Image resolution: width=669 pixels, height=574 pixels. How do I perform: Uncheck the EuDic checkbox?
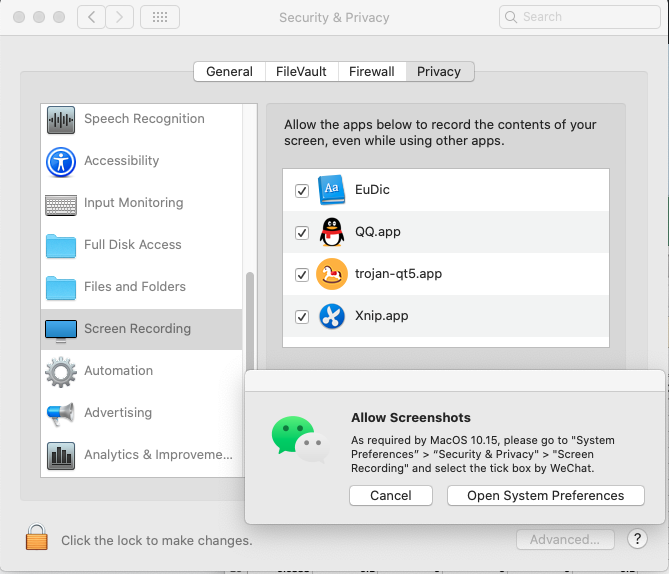coord(302,190)
